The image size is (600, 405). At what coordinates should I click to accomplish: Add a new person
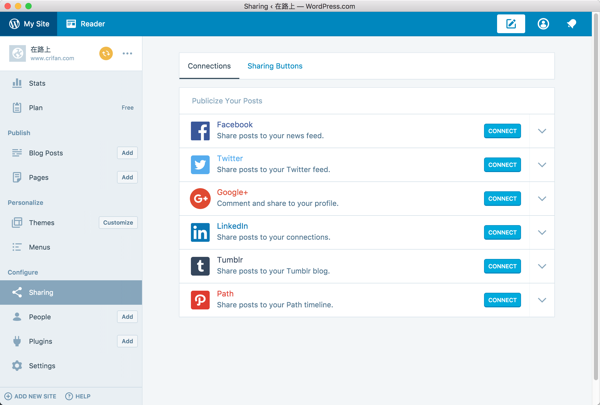[127, 317]
